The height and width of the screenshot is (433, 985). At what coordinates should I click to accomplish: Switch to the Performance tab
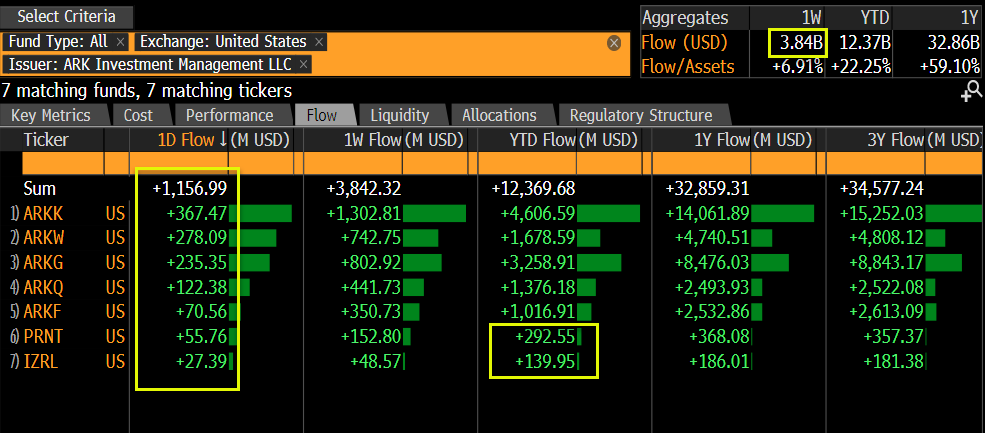point(229,115)
